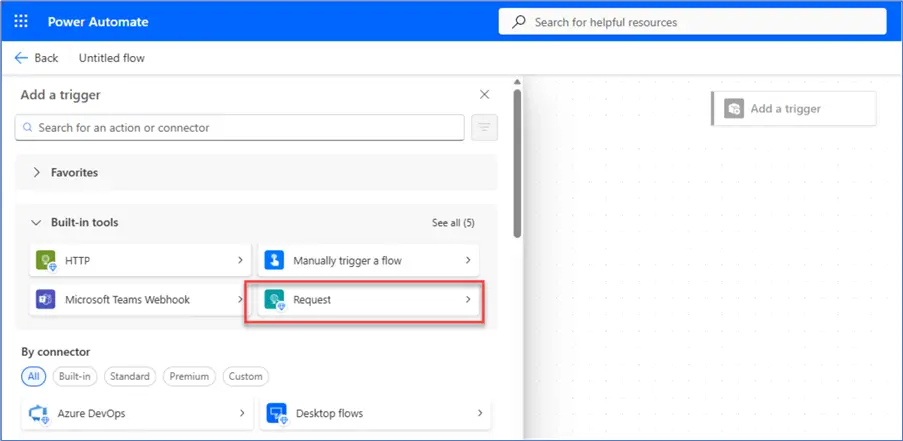Image resolution: width=903 pixels, height=441 pixels.
Task: Click Power Automate title
Action: coord(98,22)
